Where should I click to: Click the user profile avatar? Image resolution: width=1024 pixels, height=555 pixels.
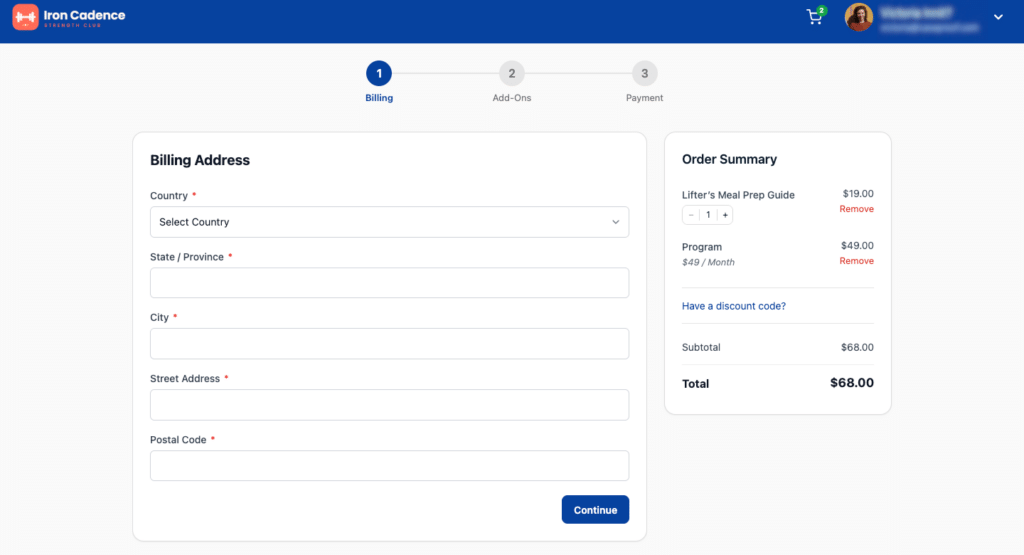[x=859, y=17]
